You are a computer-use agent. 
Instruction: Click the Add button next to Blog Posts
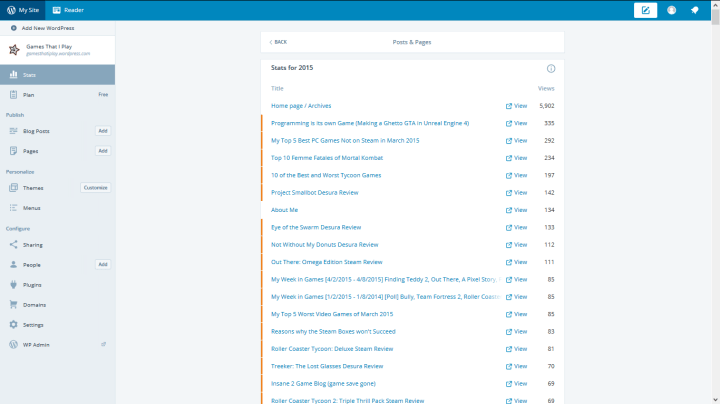103,131
